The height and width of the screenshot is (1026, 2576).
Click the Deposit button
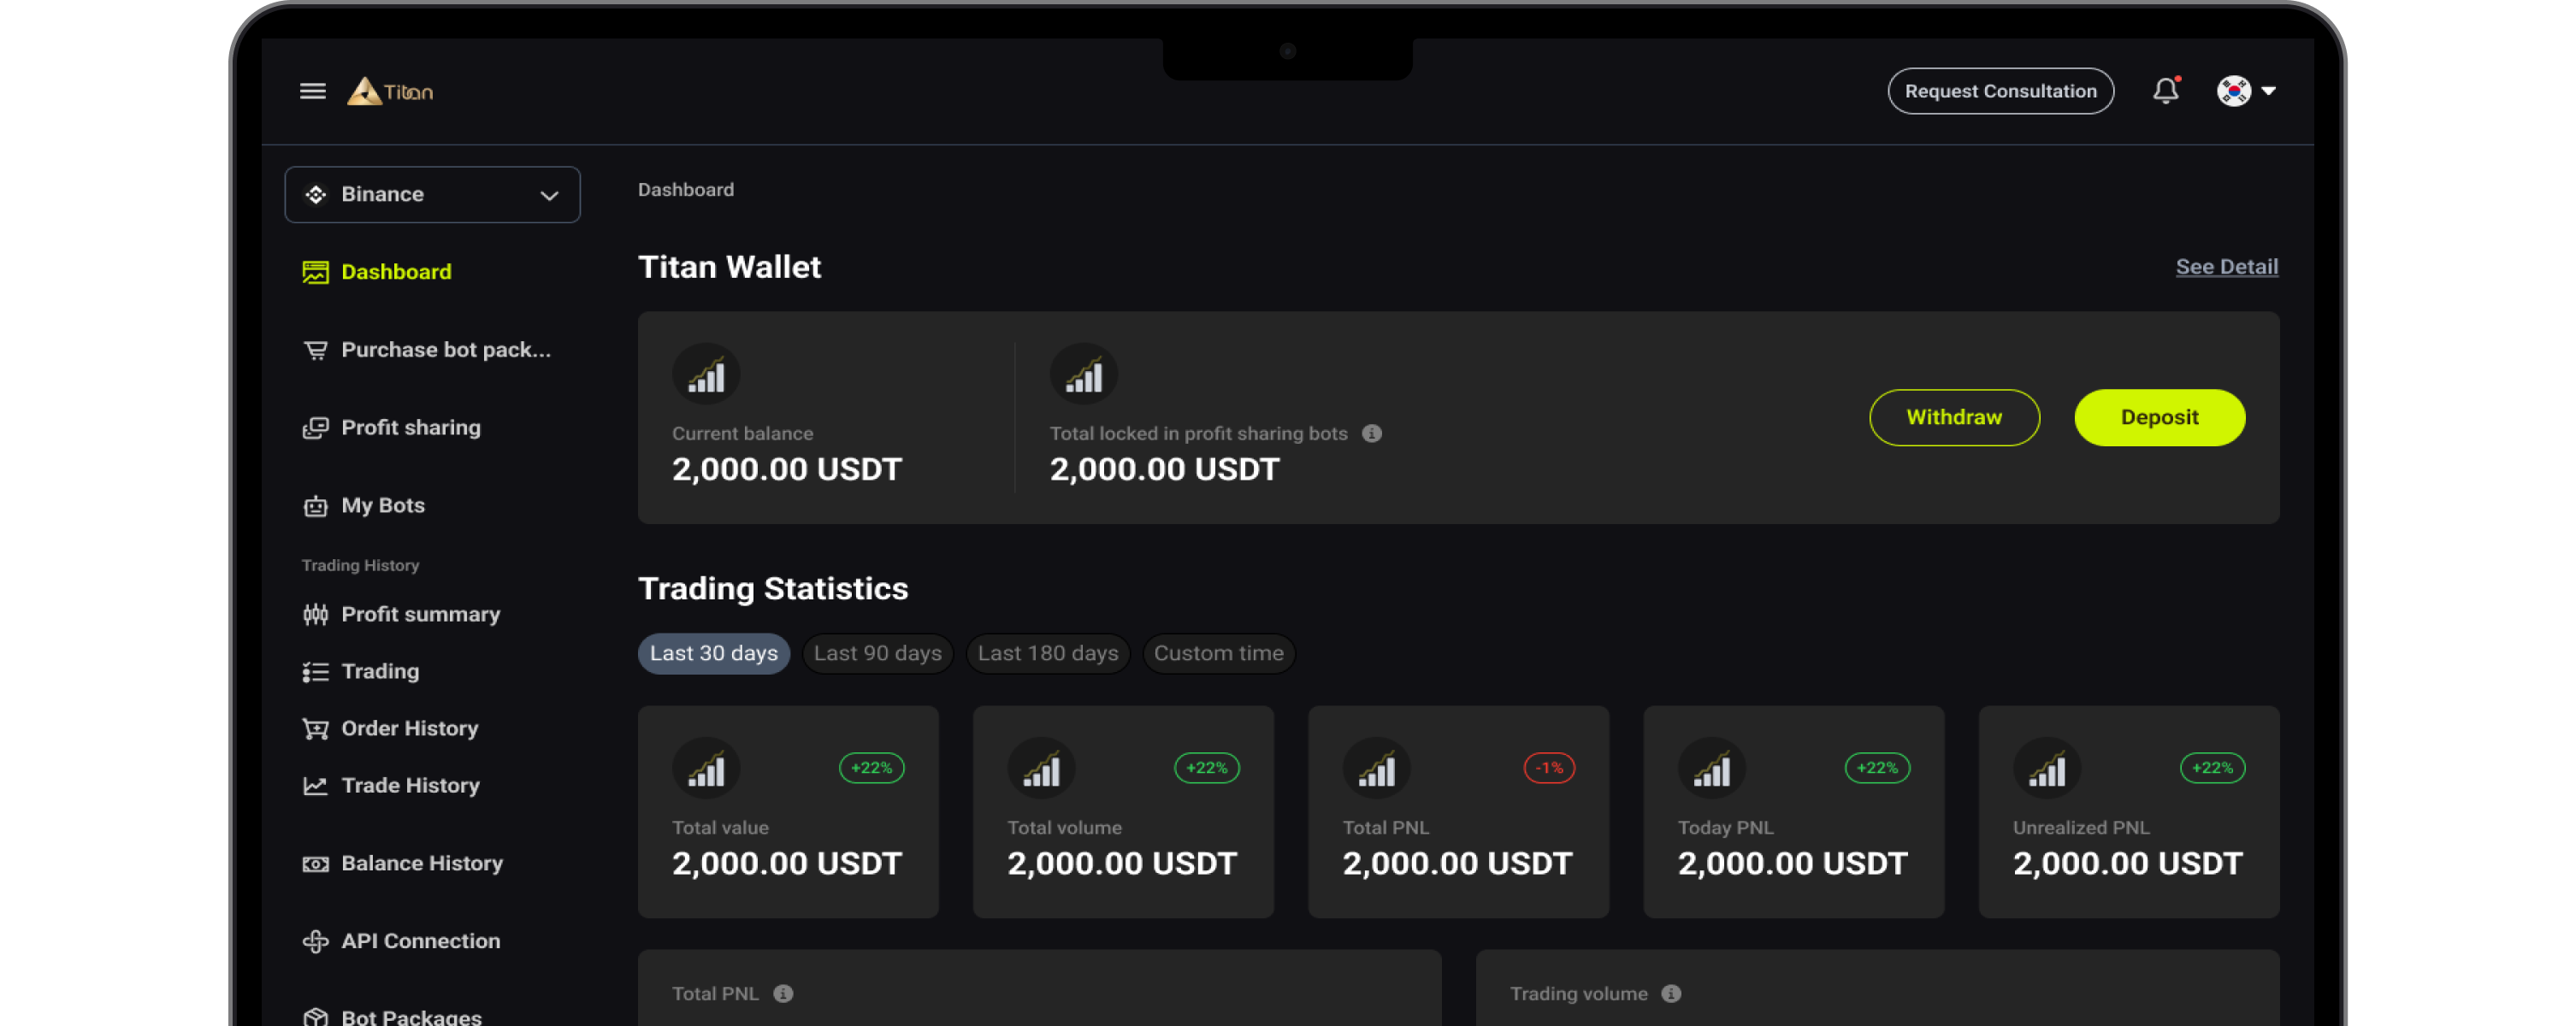coord(2159,417)
